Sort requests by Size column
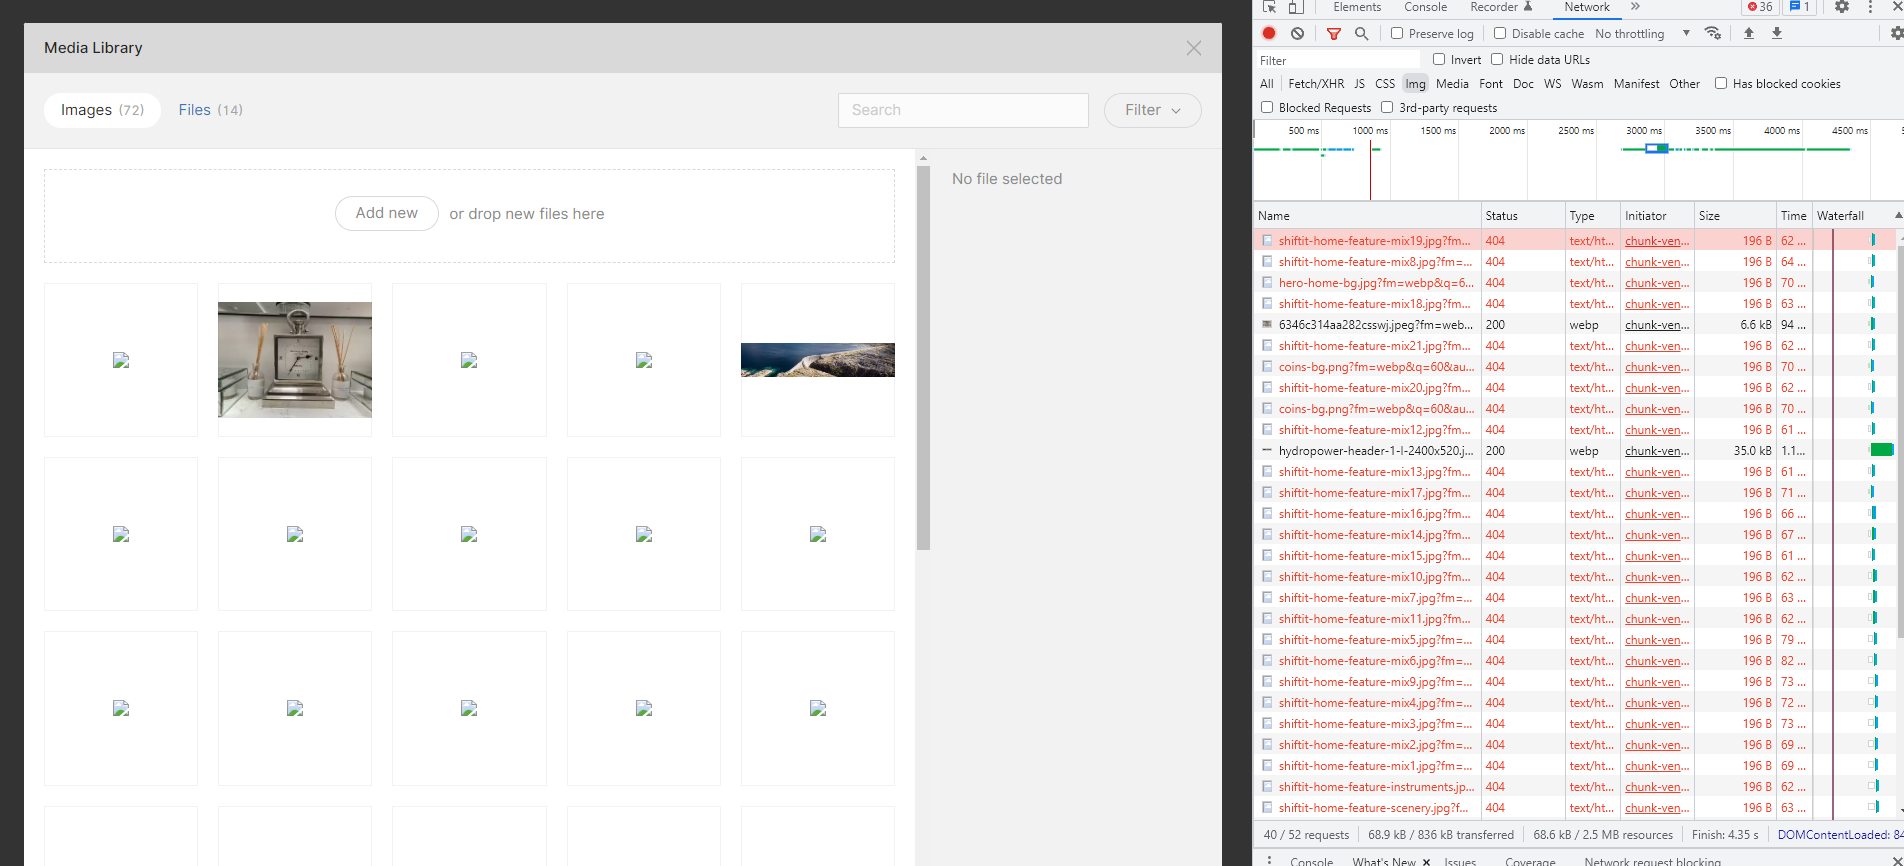 [x=1735, y=216]
